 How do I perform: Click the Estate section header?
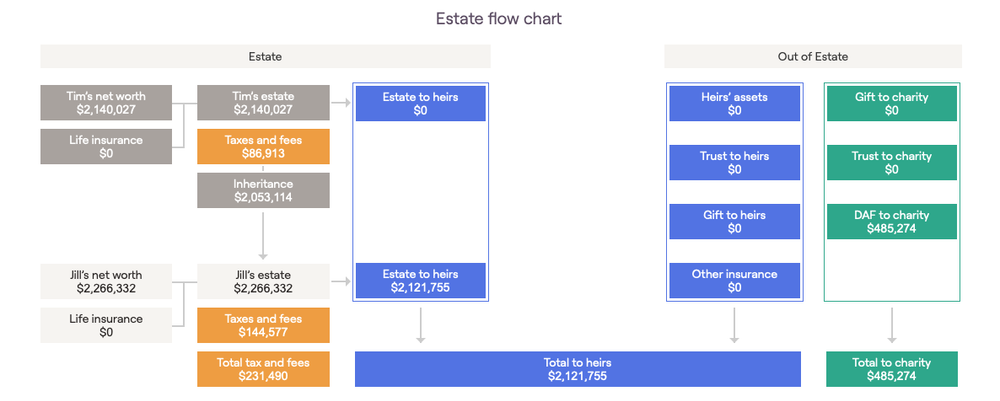tap(265, 56)
